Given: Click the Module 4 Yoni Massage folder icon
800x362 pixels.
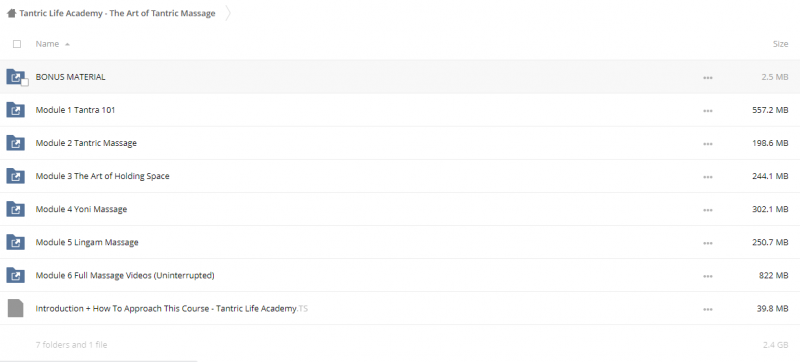Looking at the screenshot, I should tap(15, 209).
